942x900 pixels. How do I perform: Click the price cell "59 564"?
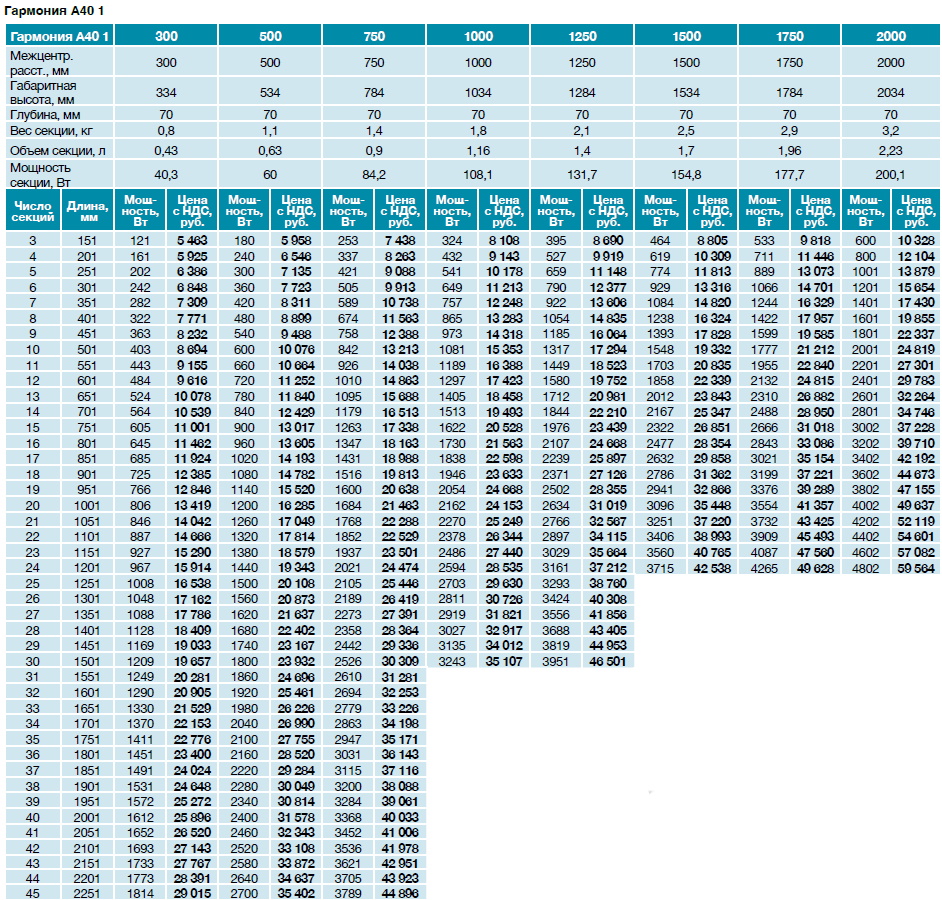pos(916,568)
